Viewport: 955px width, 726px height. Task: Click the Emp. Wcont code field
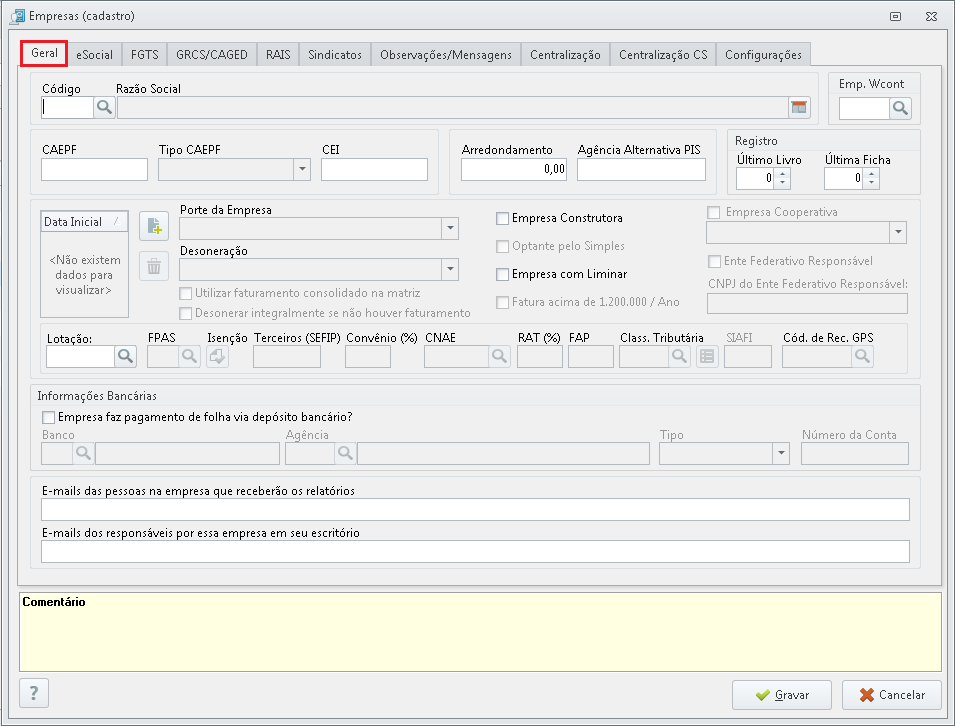[x=864, y=108]
